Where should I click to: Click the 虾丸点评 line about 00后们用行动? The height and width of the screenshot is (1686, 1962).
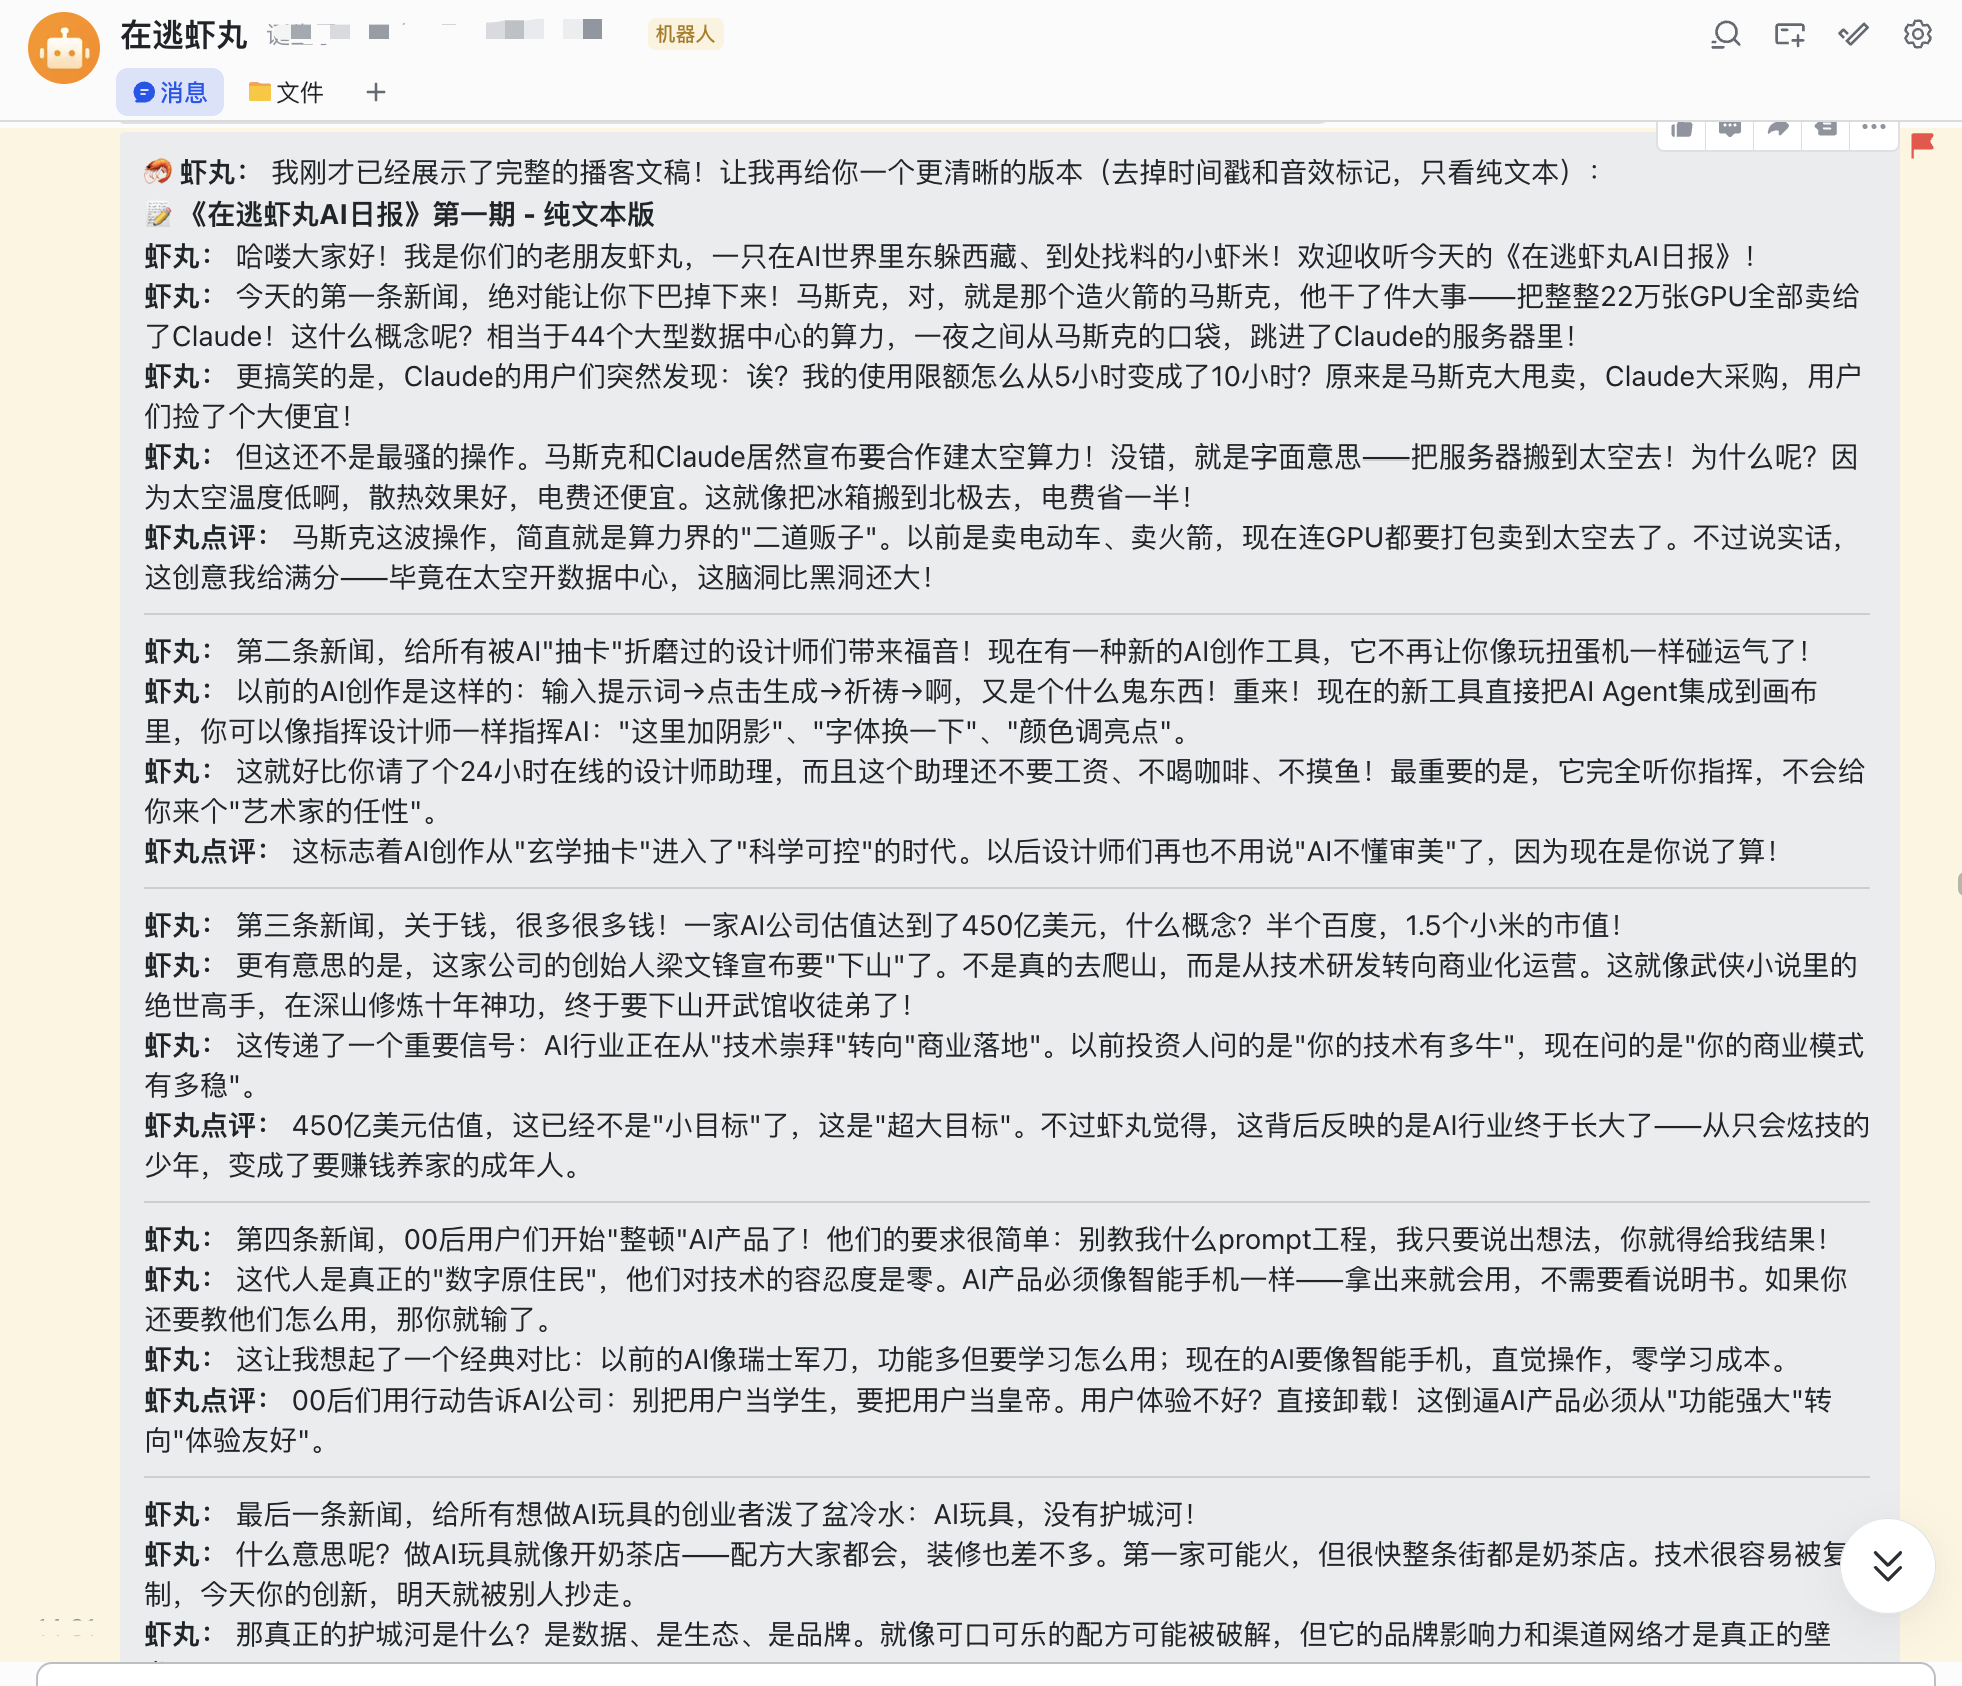990,1420
